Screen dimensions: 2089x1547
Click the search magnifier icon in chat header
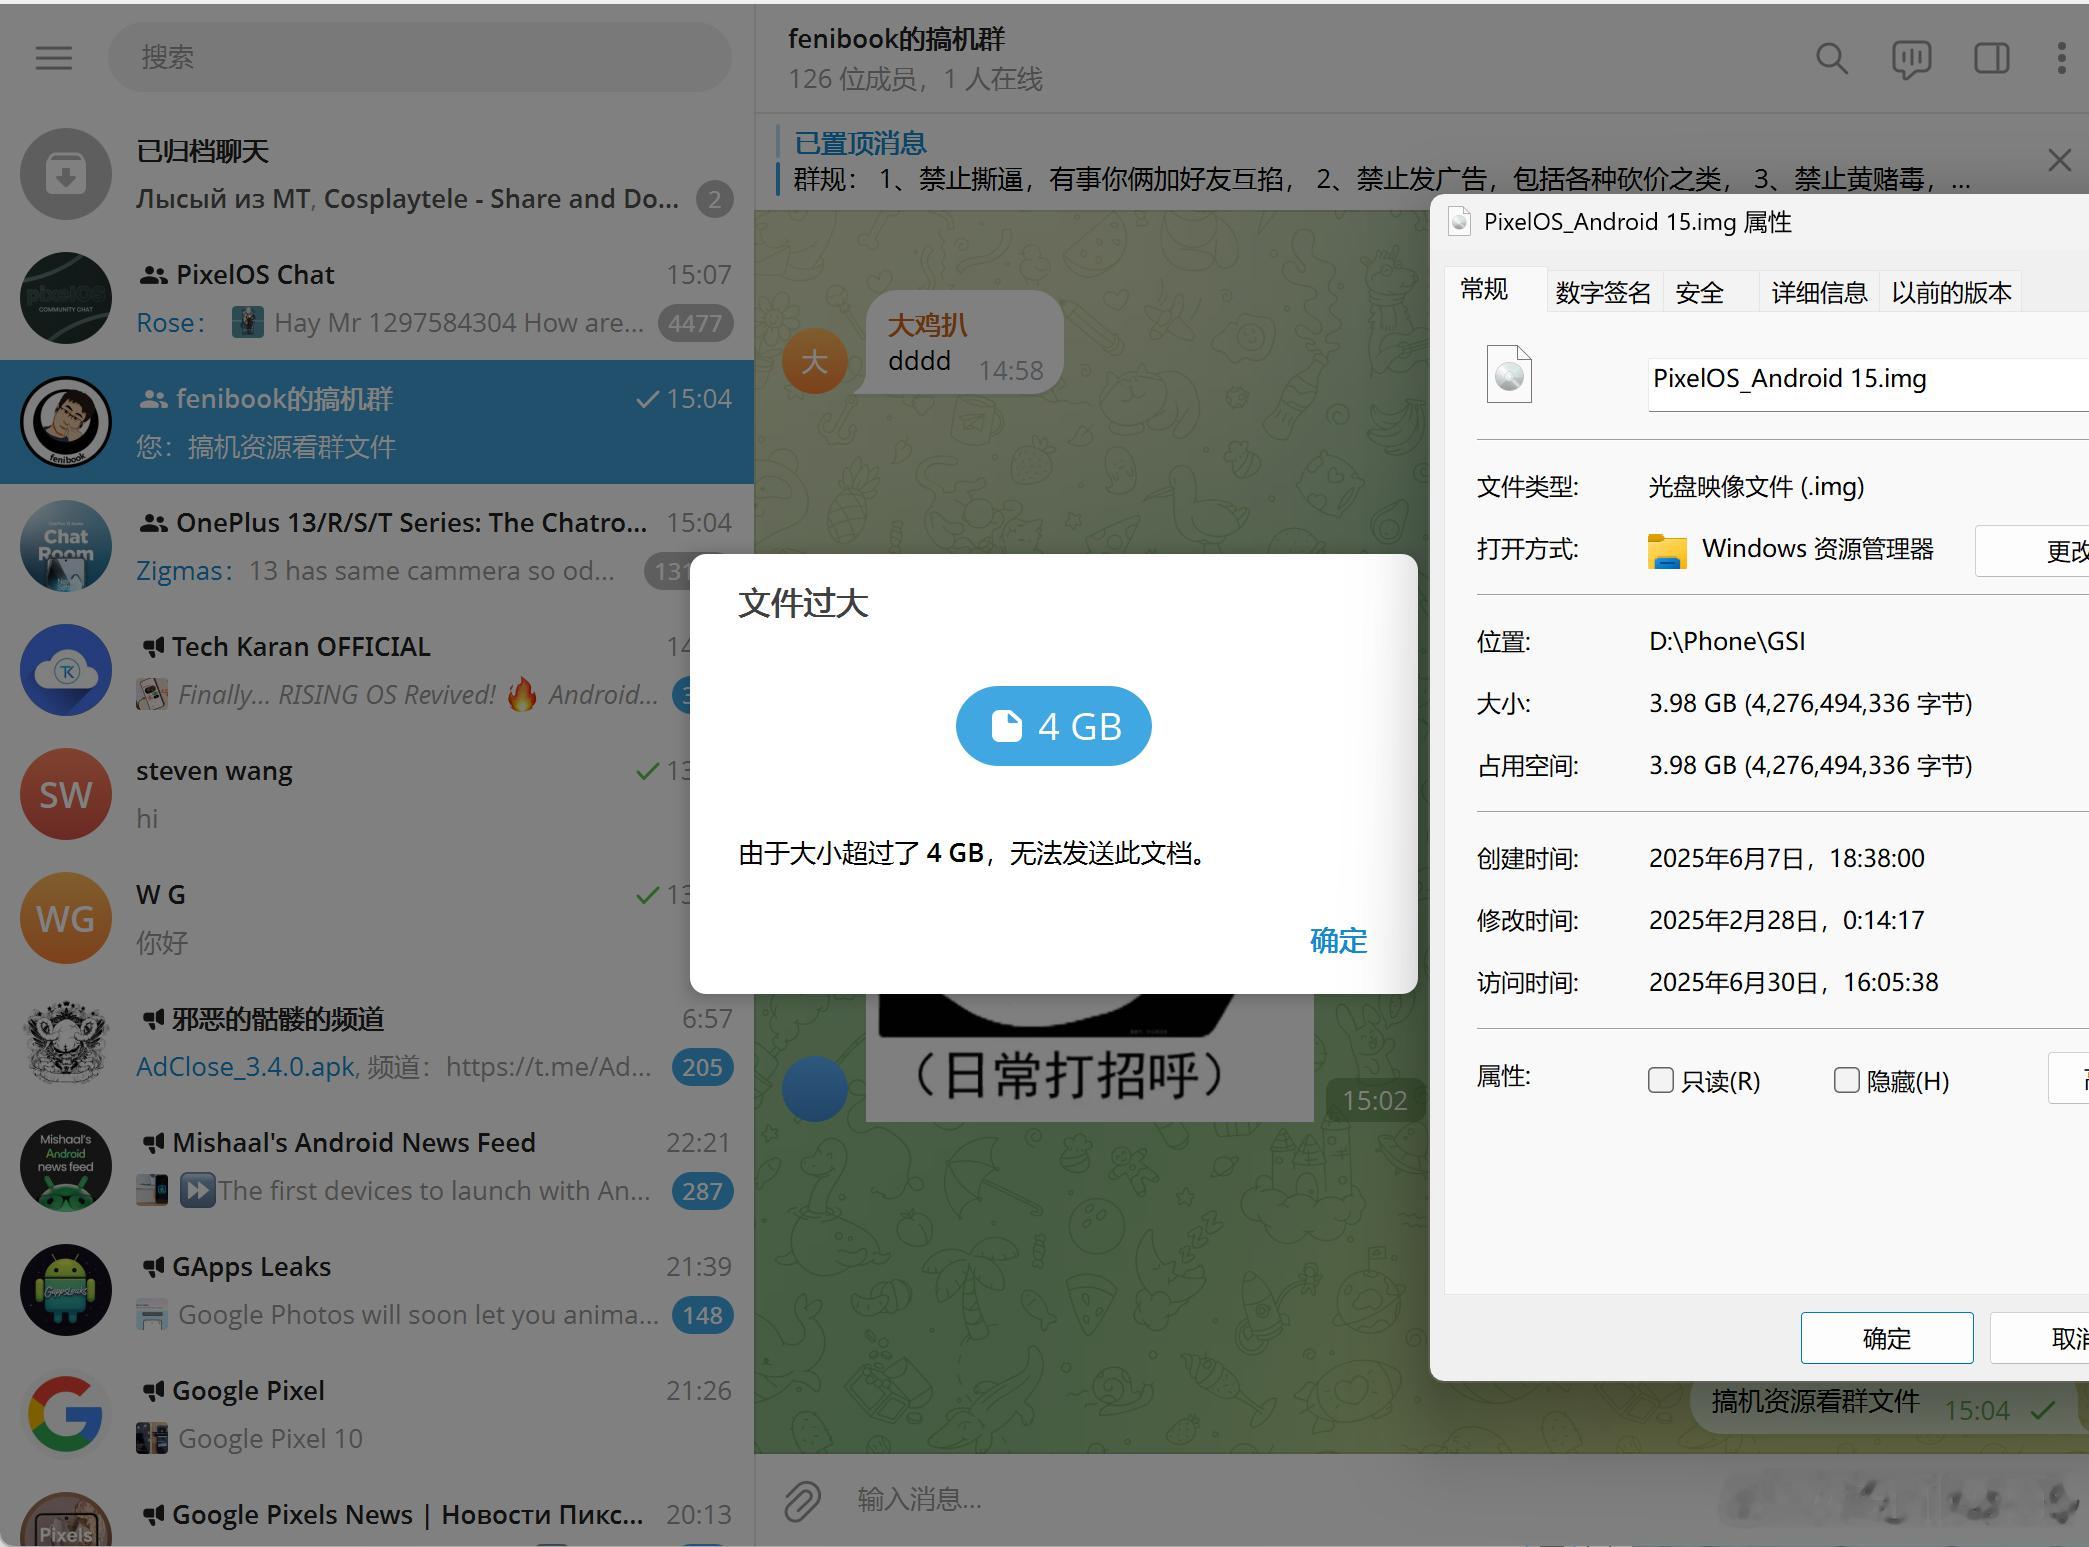pos(1831,59)
